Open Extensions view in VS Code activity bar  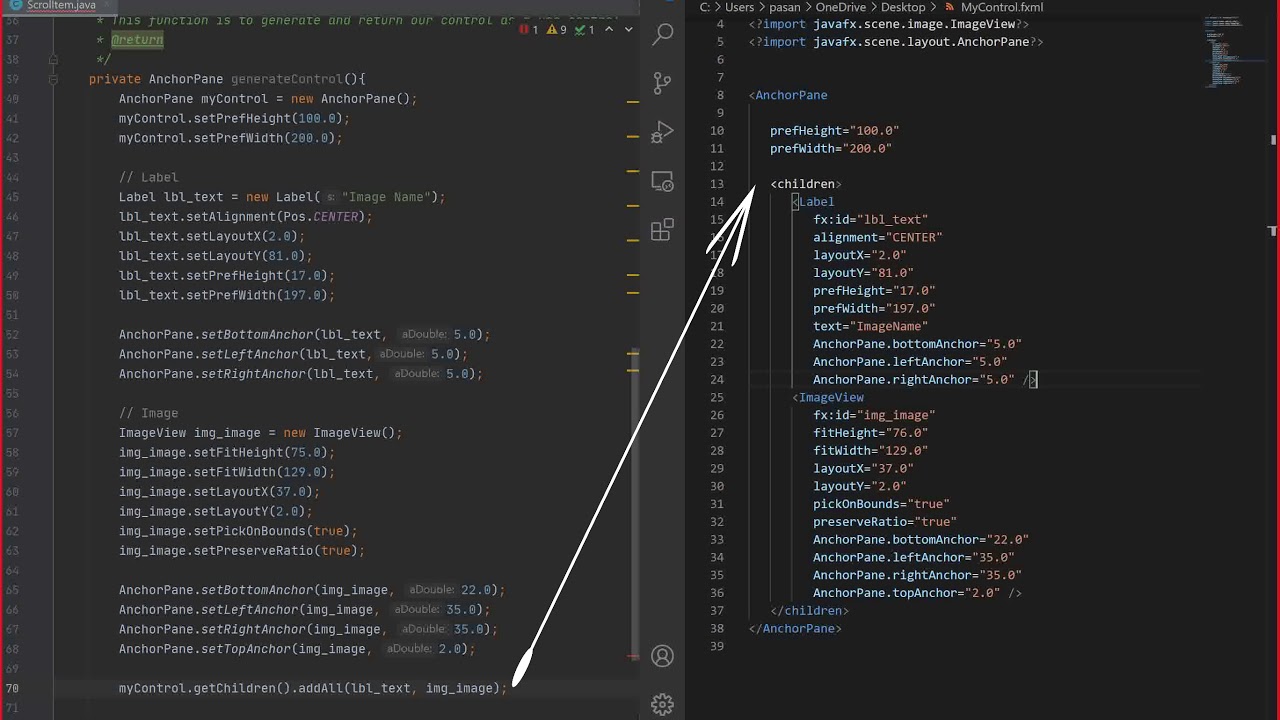[x=662, y=230]
